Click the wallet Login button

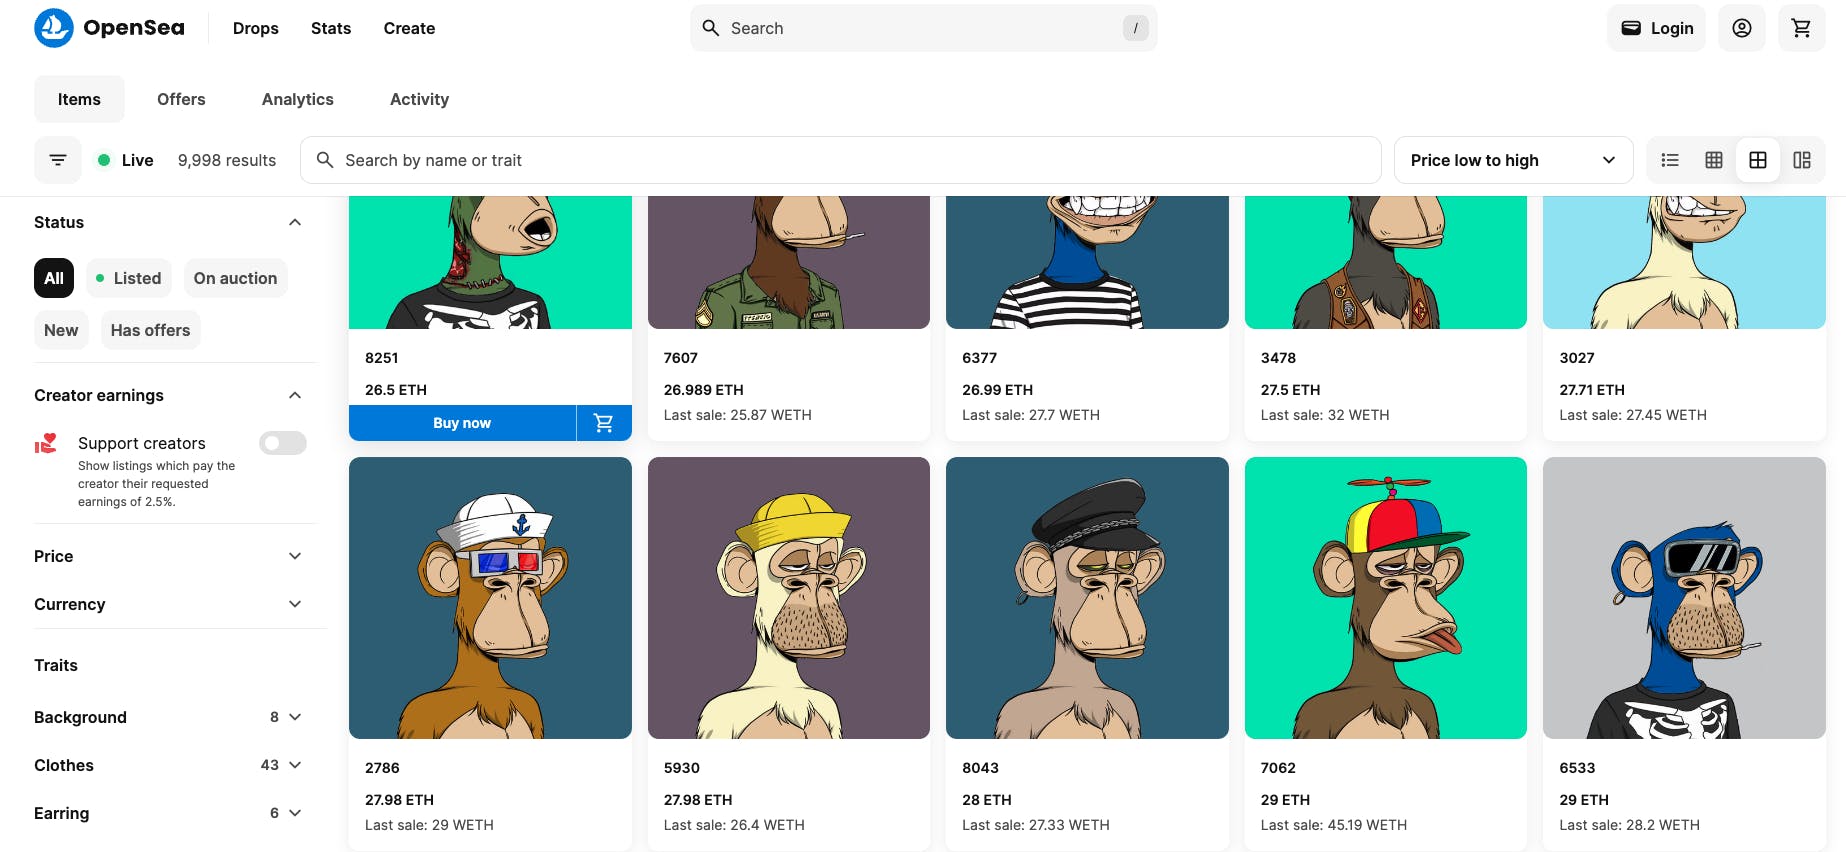(1657, 28)
